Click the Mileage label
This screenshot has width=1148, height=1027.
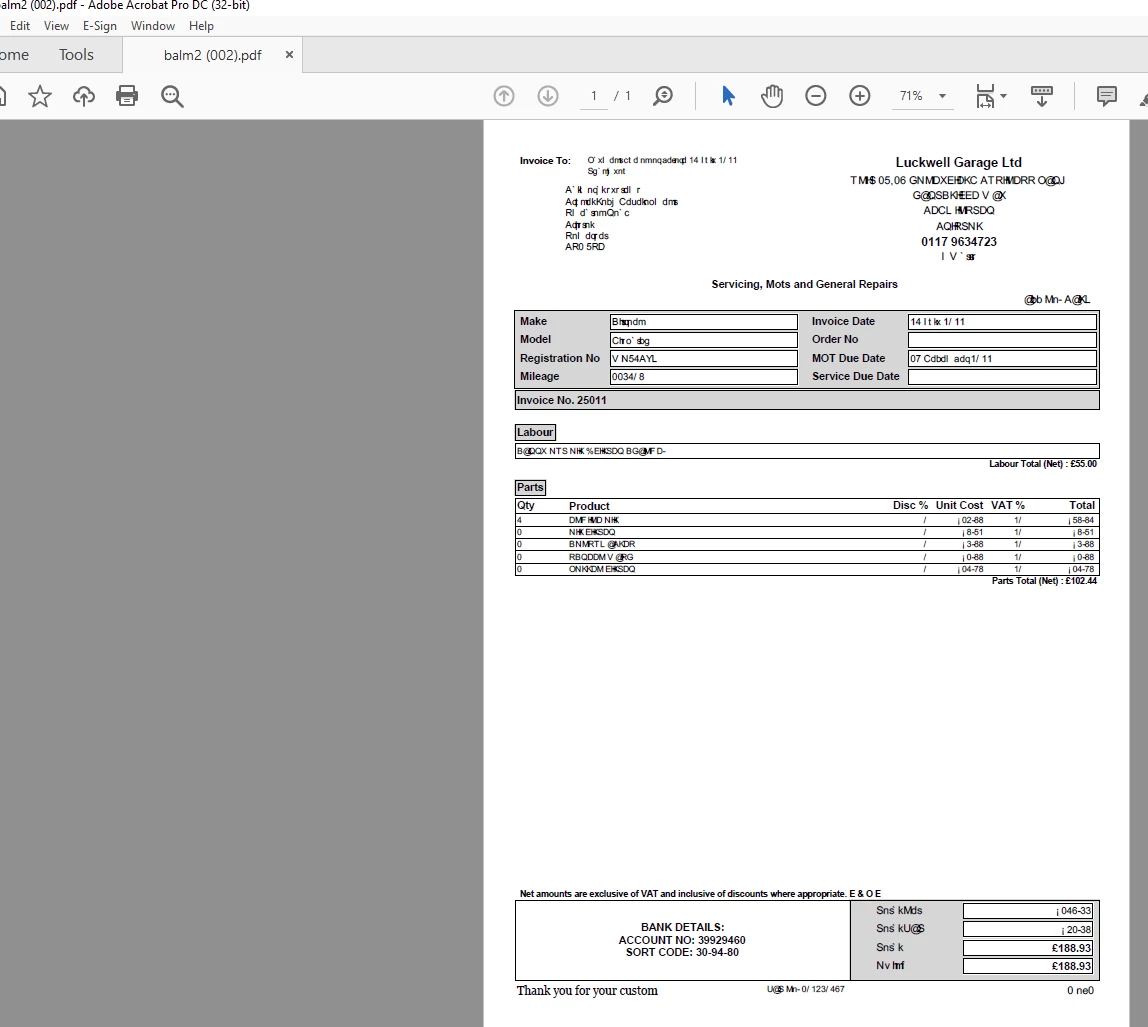click(540, 376)
